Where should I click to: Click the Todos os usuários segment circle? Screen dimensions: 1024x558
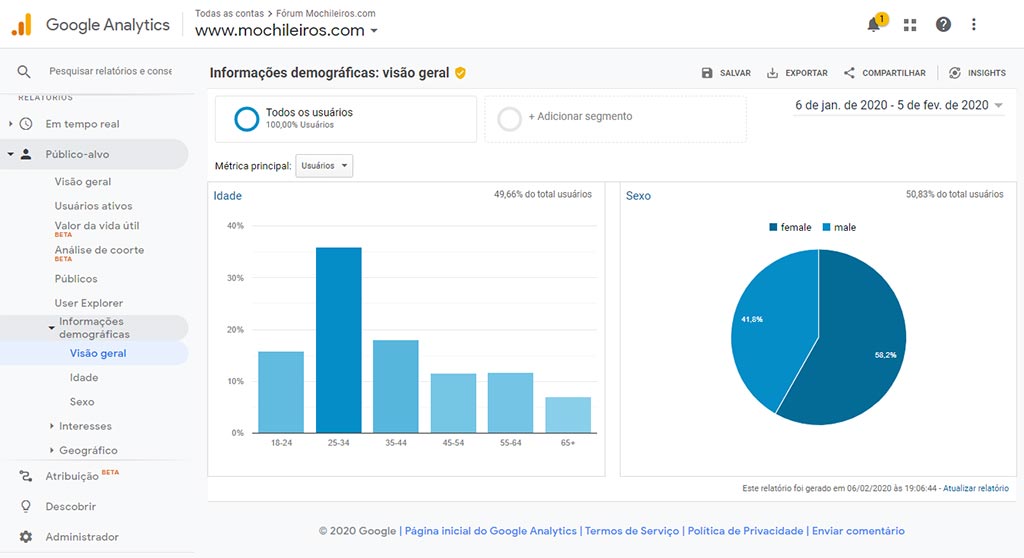coord(247,119)
